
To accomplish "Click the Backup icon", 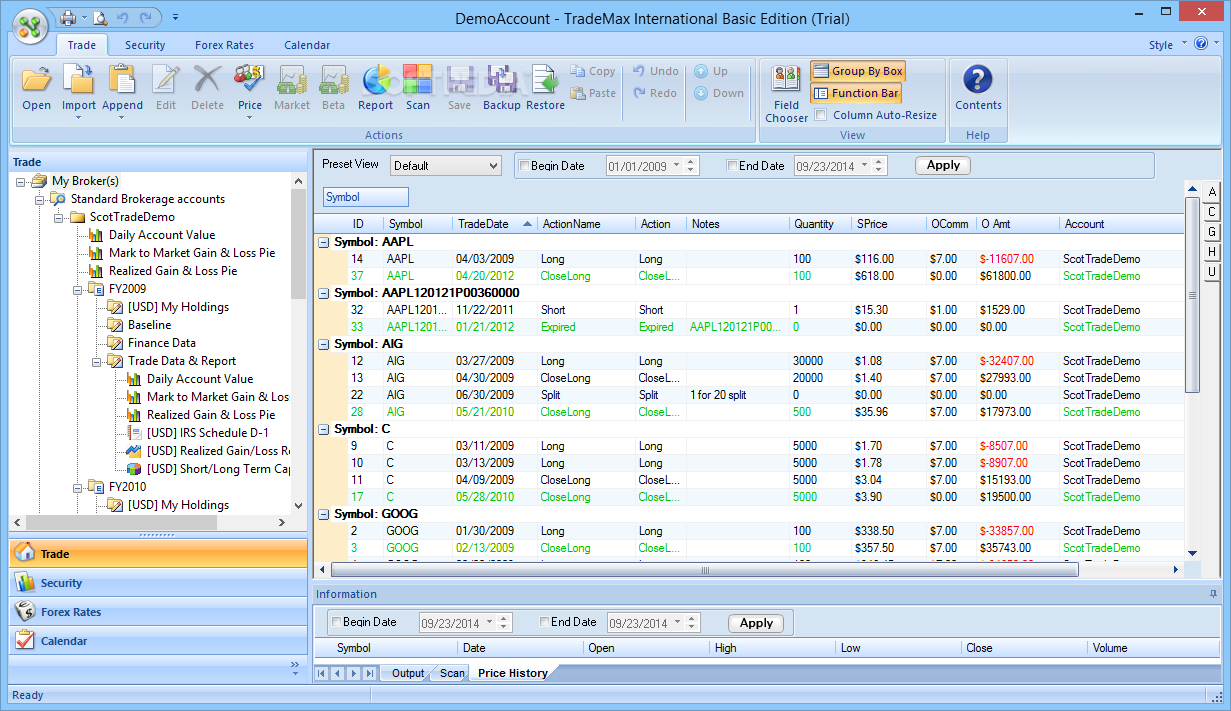I will 502,79.
